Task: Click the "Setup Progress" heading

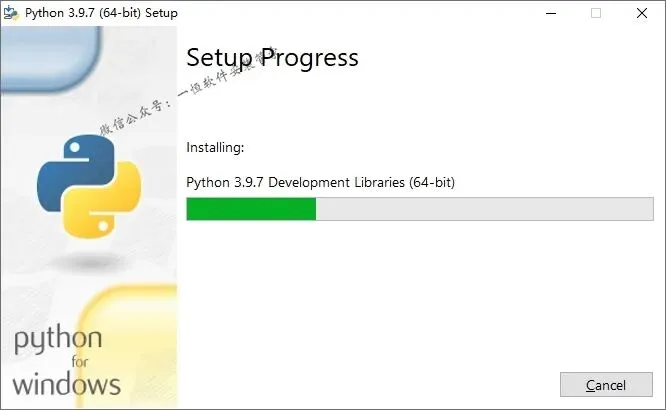Action: click(272, 58)
